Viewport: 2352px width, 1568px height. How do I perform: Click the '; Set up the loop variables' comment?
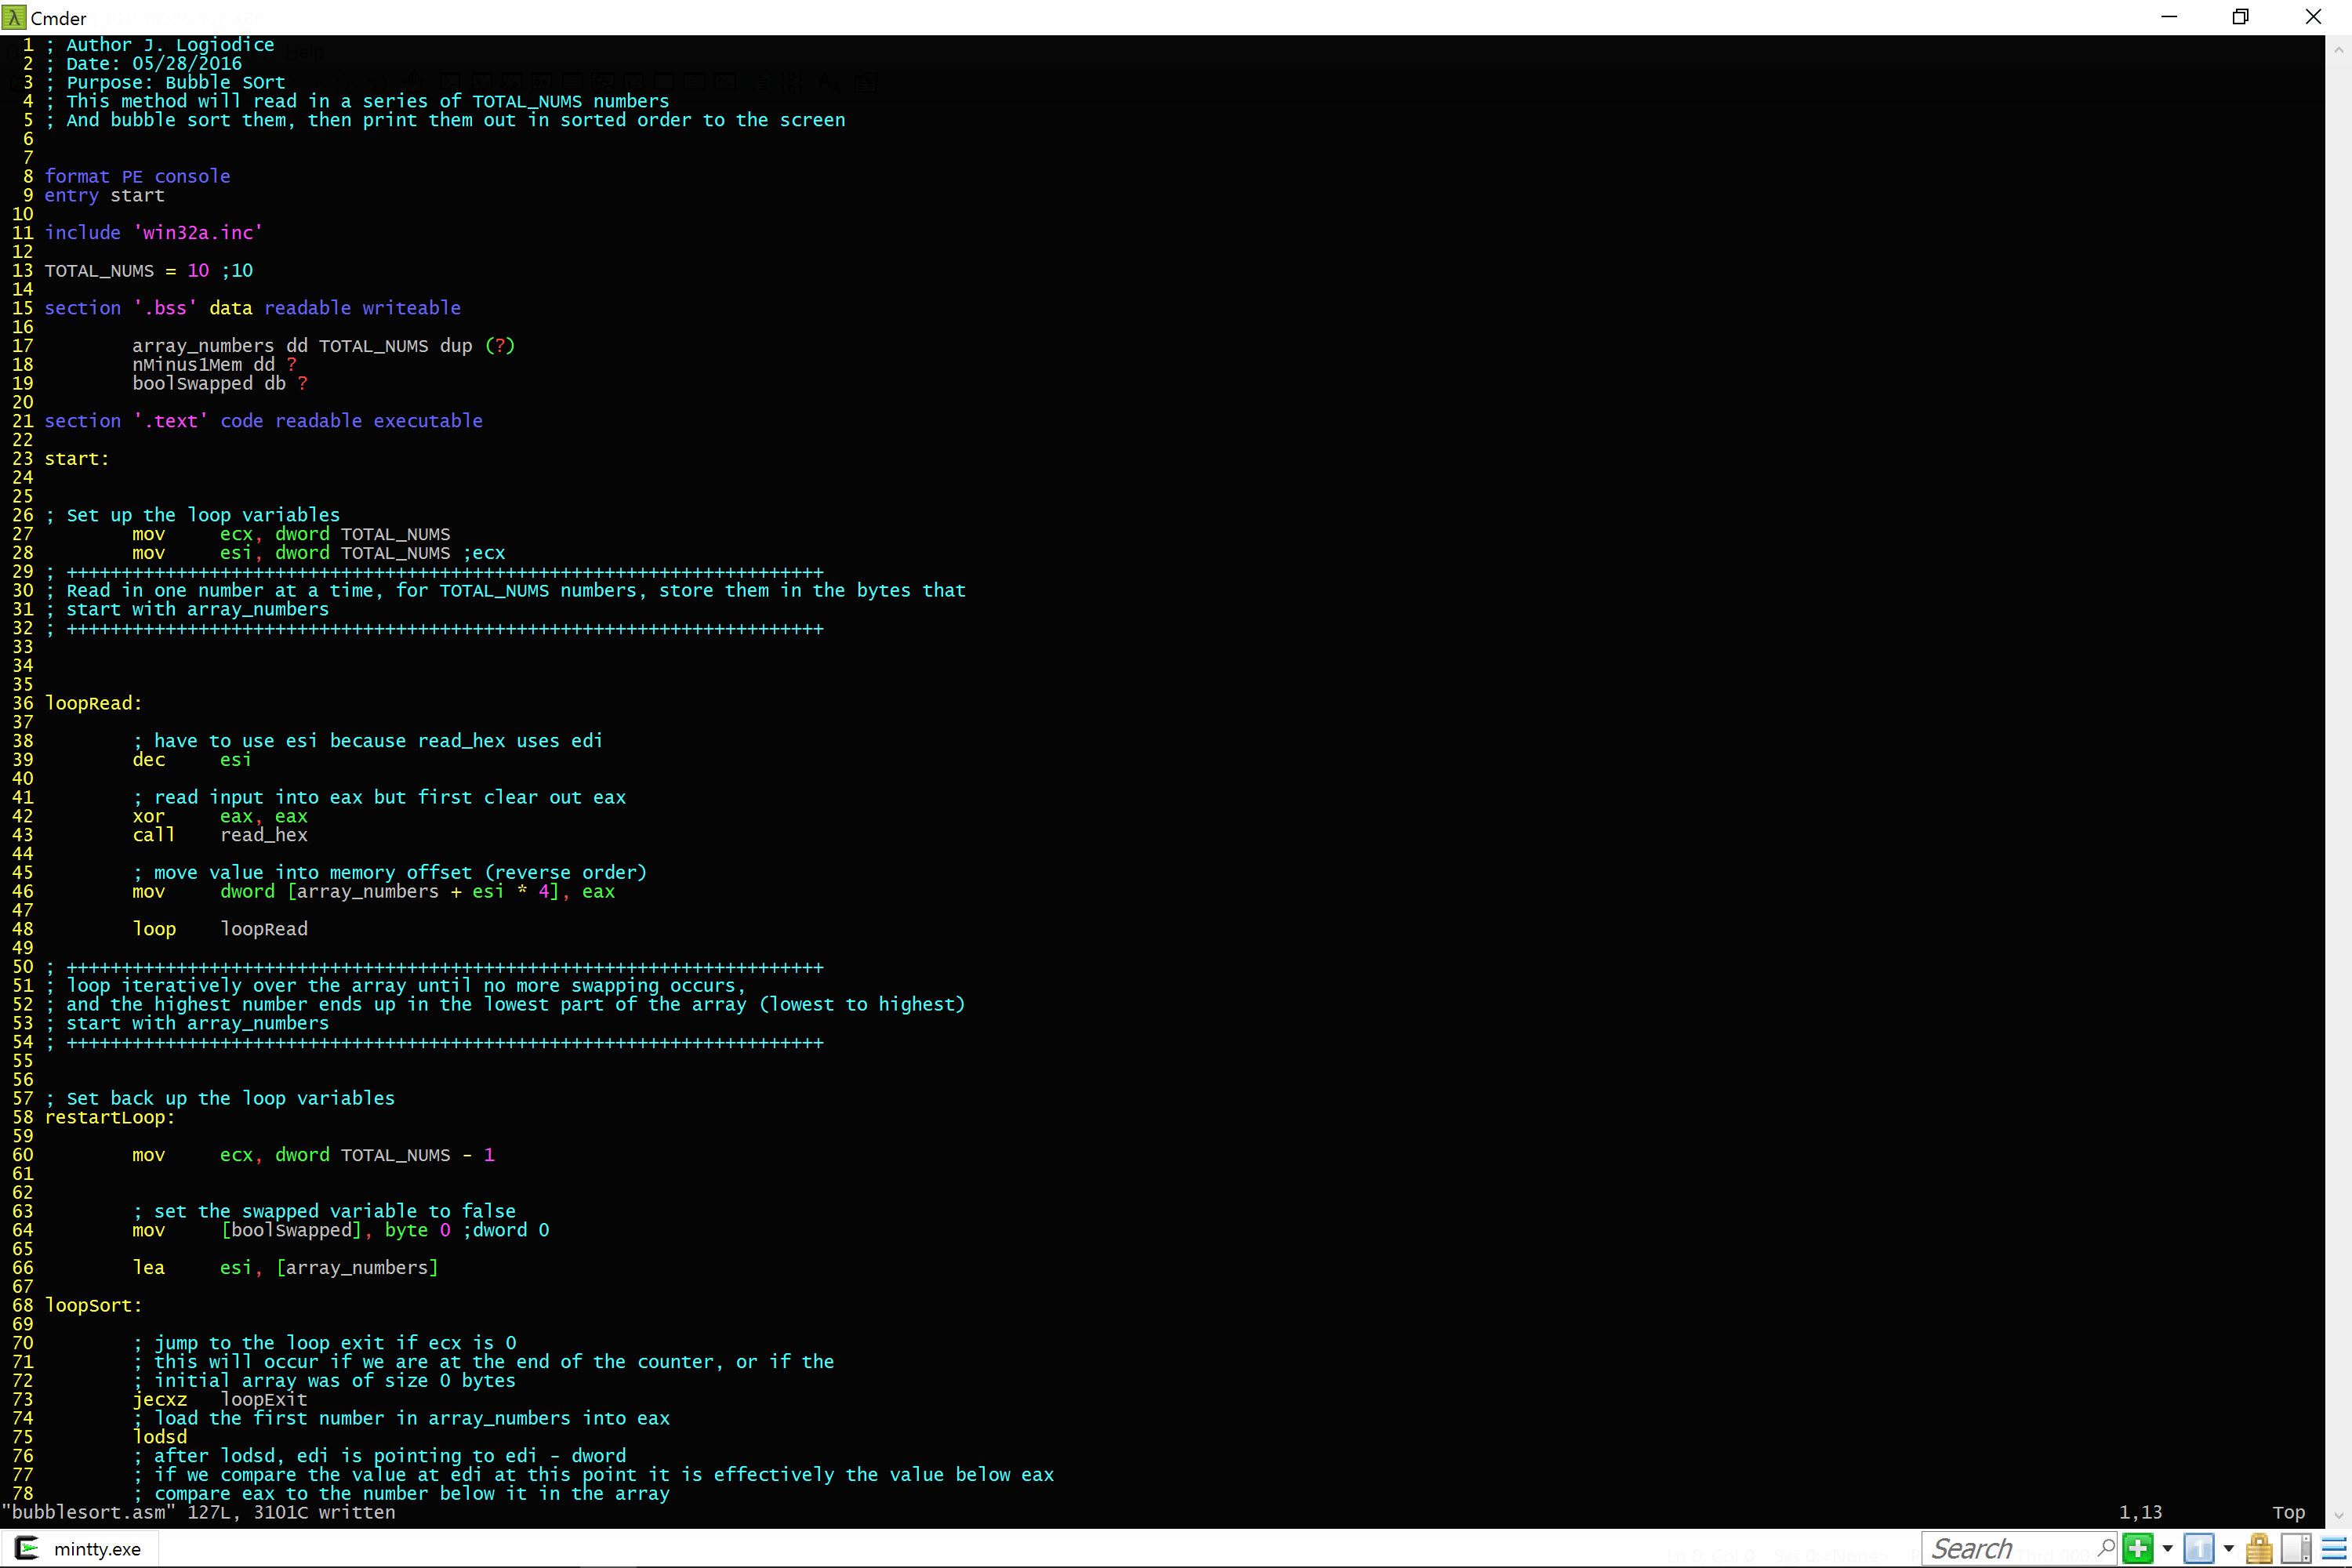(x=192, y=515)
